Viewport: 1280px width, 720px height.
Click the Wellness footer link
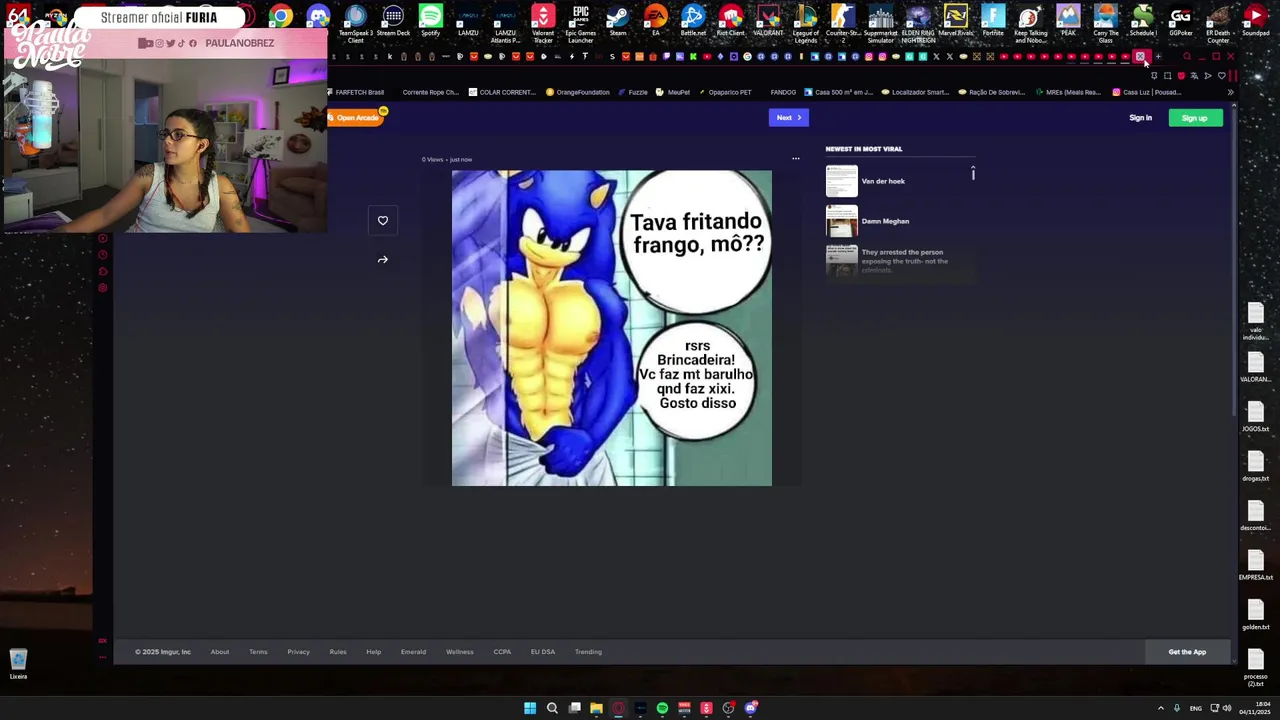pyautogui.click(x=460, y=652)
